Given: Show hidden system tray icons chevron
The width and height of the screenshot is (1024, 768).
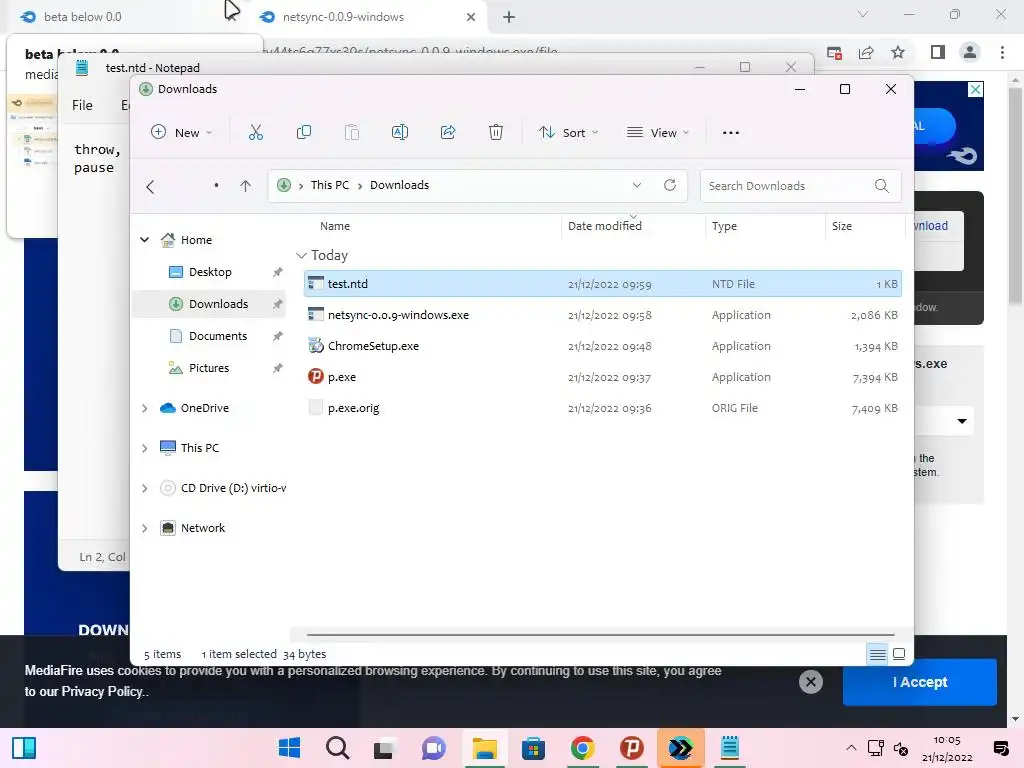Looking at the screenshot, I should (851, 748).
